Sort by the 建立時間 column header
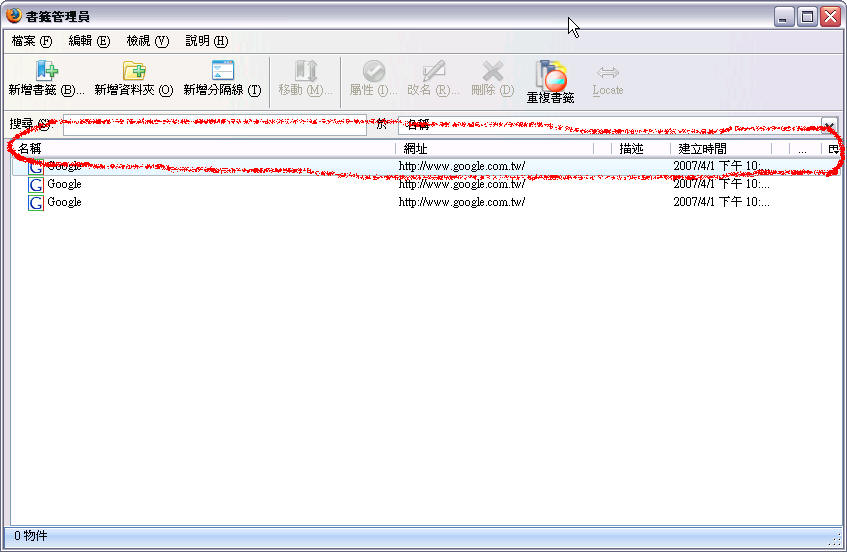This screenshot has height=552, width=847. tap(721, 149)
